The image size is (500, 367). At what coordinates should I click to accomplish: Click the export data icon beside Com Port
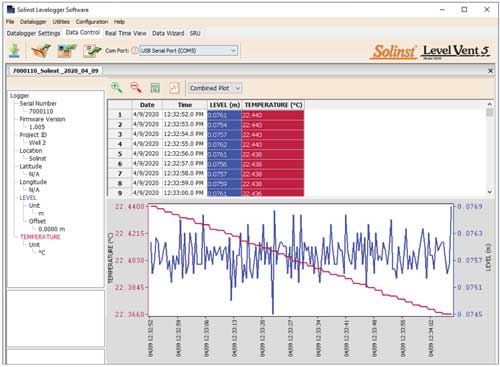click(x=92, y=51)
